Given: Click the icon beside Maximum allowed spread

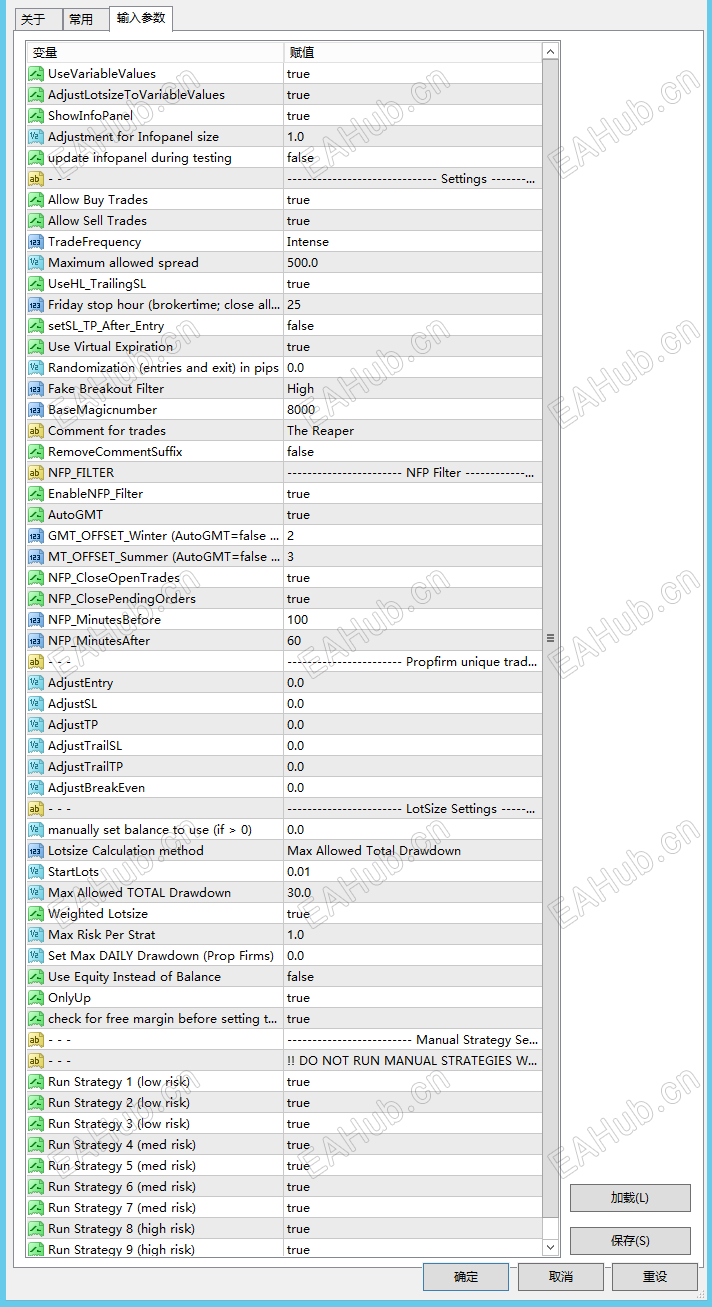Looking at the screenshot, I should (x=36, y=263).
